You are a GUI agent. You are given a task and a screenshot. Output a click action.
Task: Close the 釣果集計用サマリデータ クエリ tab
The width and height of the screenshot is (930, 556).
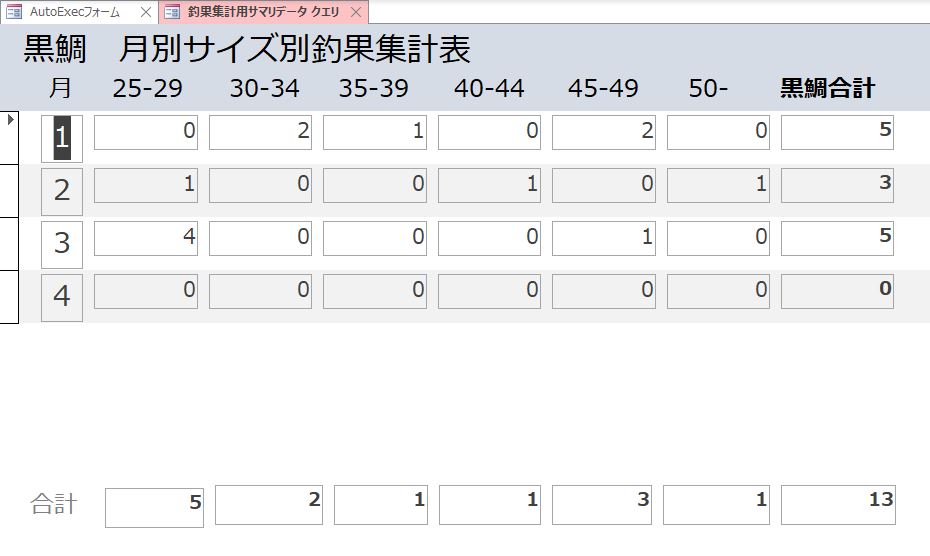click(x=356, y=12)
